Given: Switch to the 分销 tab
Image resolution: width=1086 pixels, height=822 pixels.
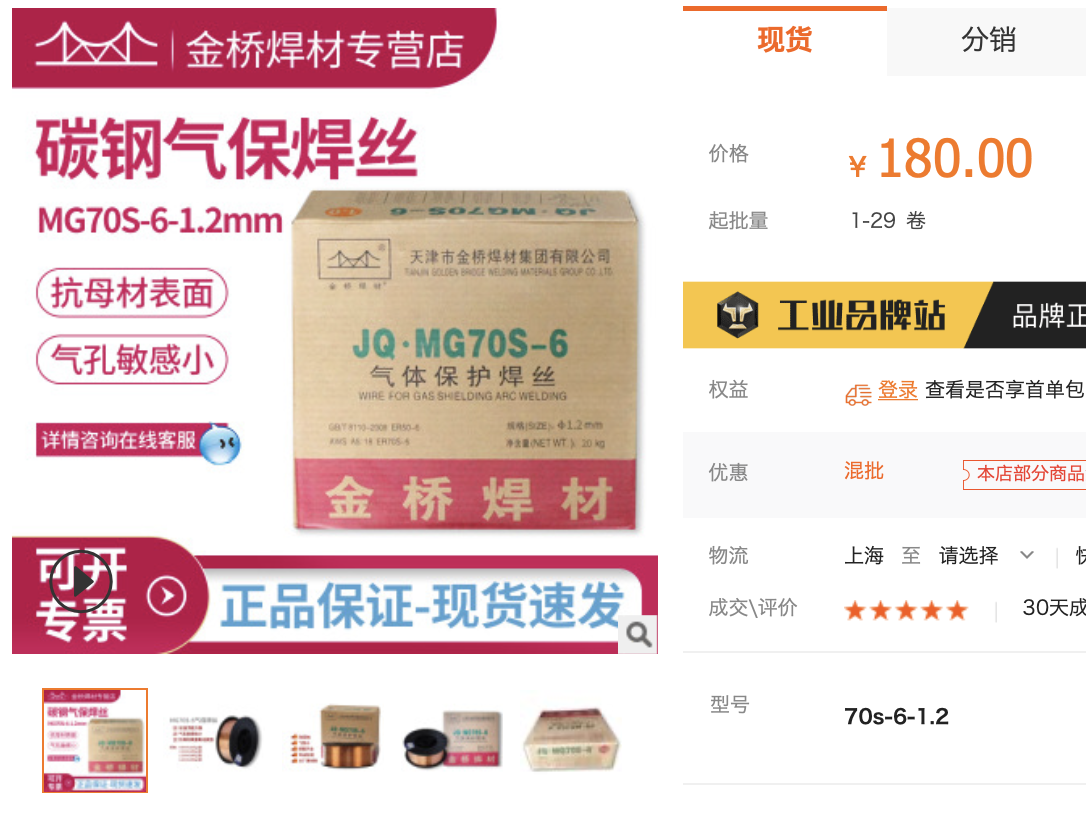Looking at the screenshot, I should click(x=988, y=40).
